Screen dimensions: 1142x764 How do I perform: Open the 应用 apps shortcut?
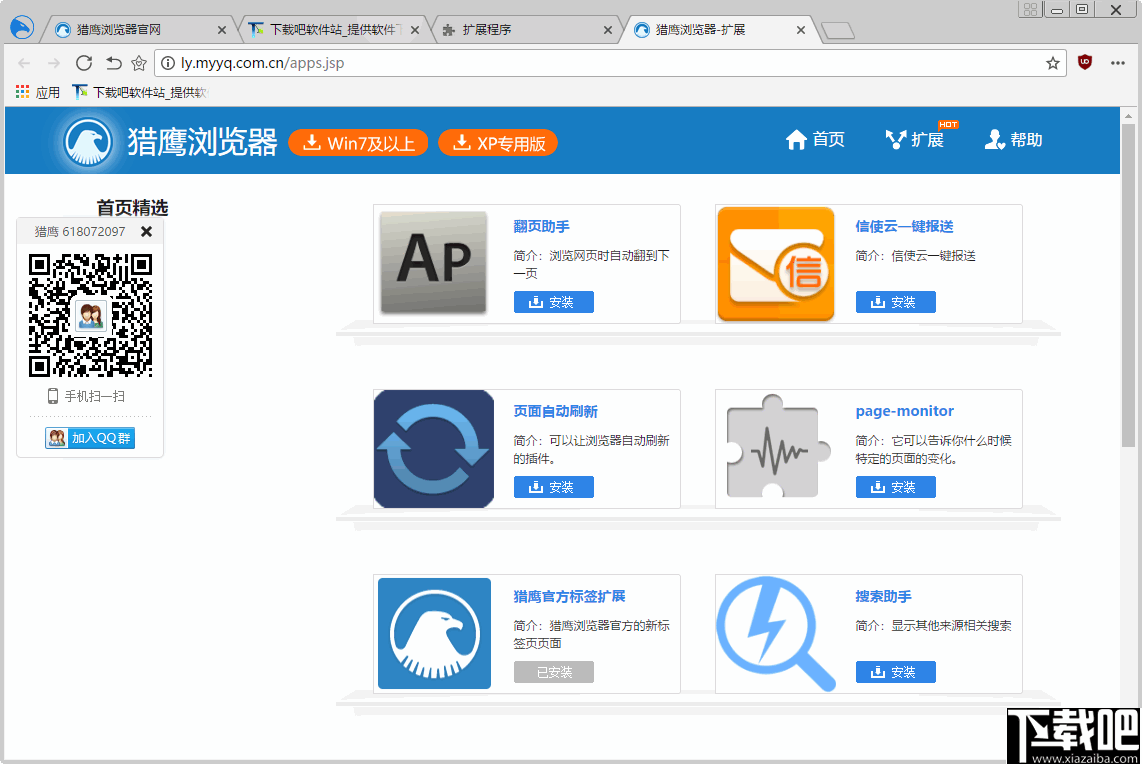tap(37, 92)
